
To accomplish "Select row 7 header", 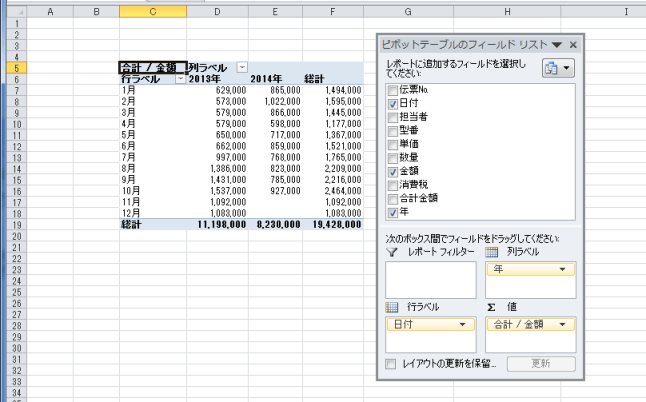I will (10, 89).
